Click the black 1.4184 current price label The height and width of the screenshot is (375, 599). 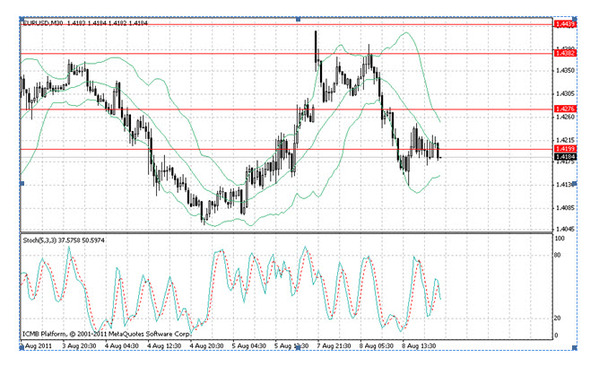pos(565,157)
